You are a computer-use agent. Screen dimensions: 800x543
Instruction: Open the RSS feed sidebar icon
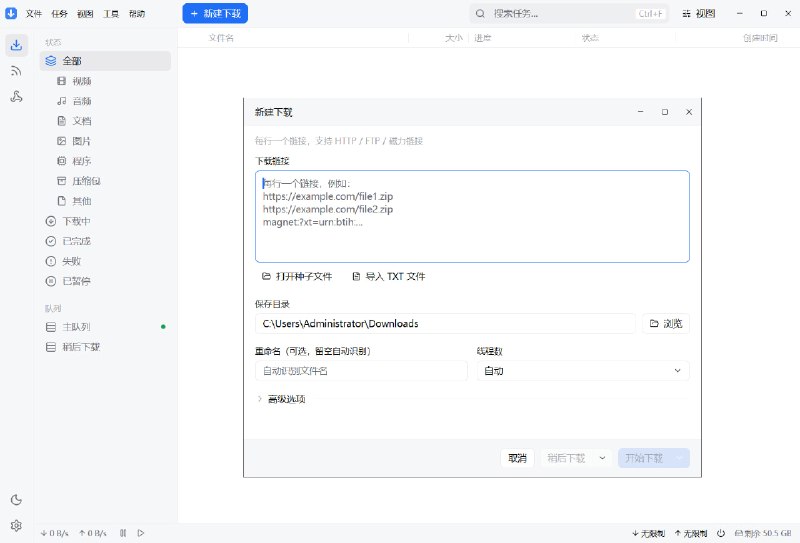[x=16, y=71]
